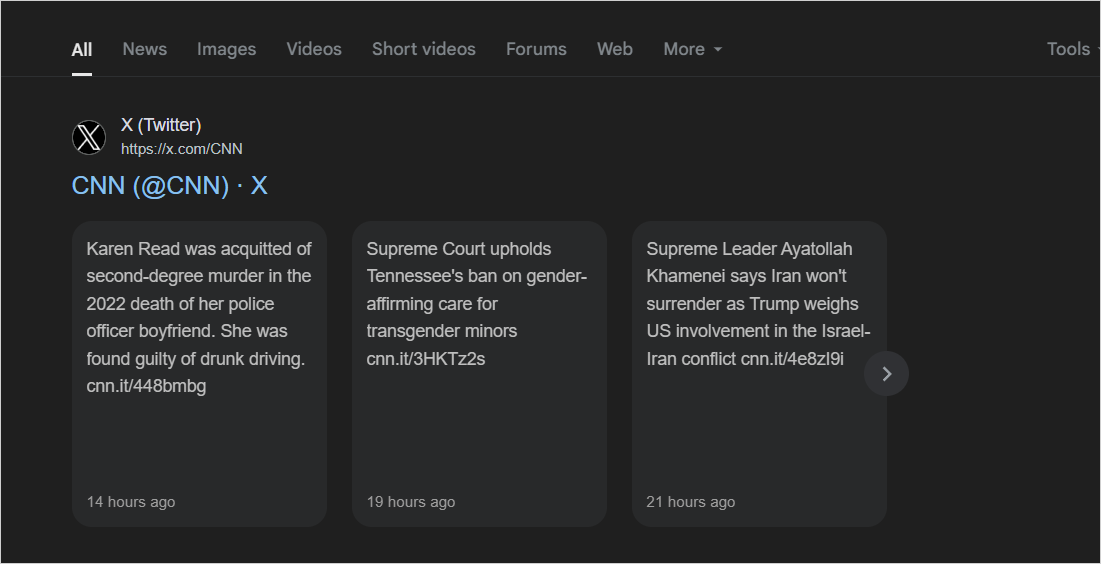Click the https://x.com/CNN URL
Image resolution: width=1101 pixels, height=564 pixels.
pyautogui.click(x=181, y=149)
